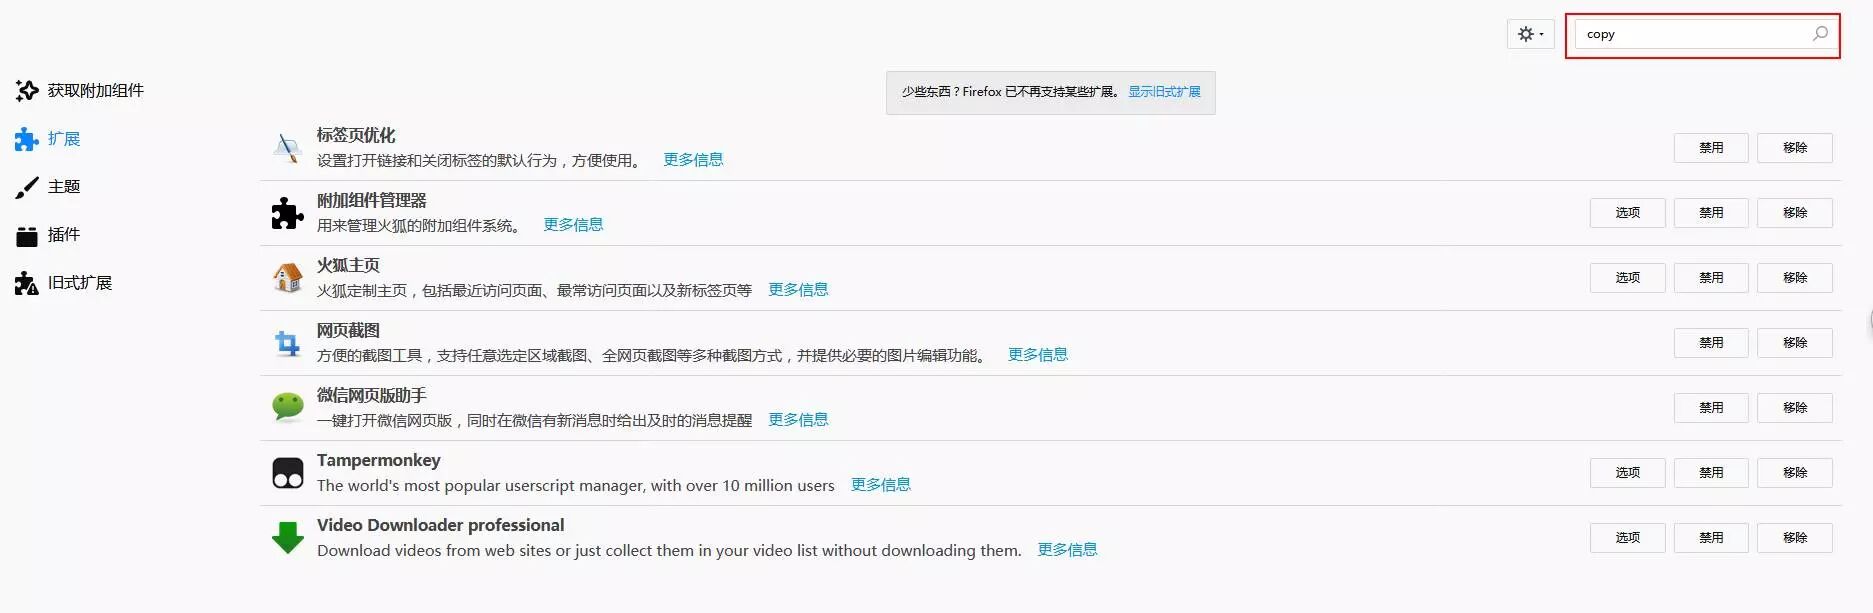Select the 标签页优化 extension title
The width and height of the screenshot is (1873, 613).
[x=356, y=135]
